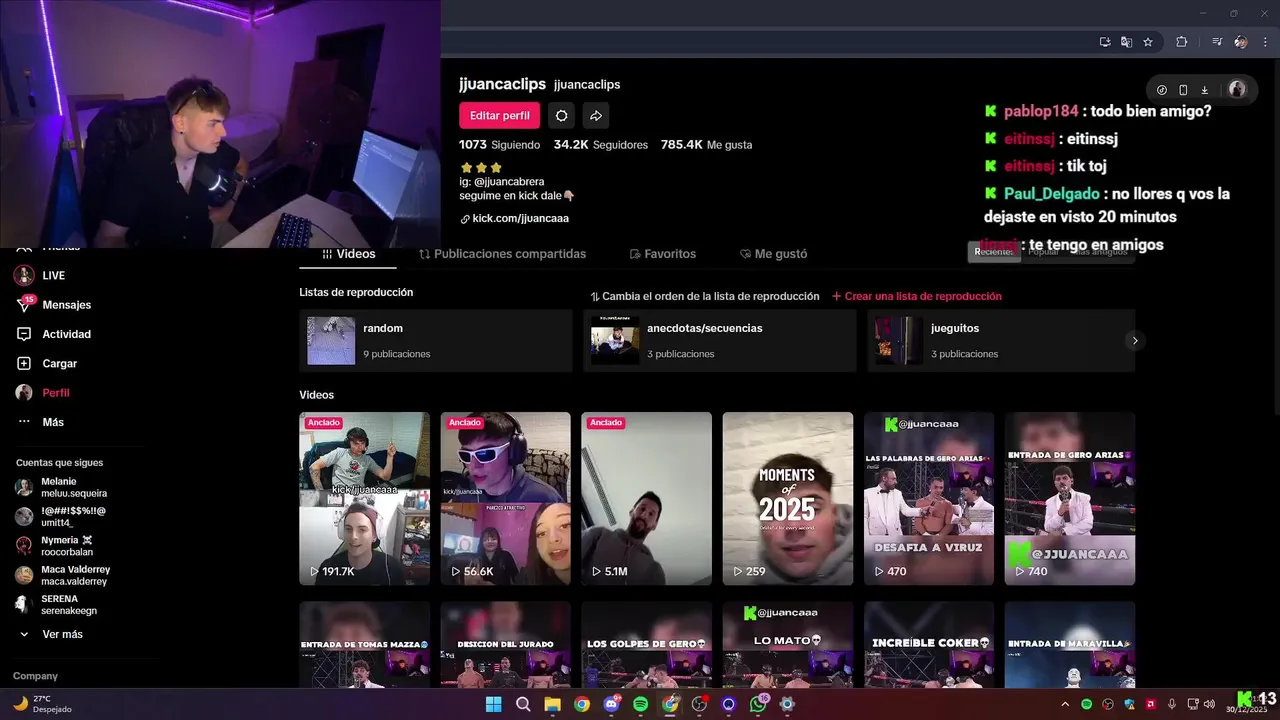Open the Entrada de Maravilla video
Viewport: 1280px width, 720px height.
tap(1070, 645)
